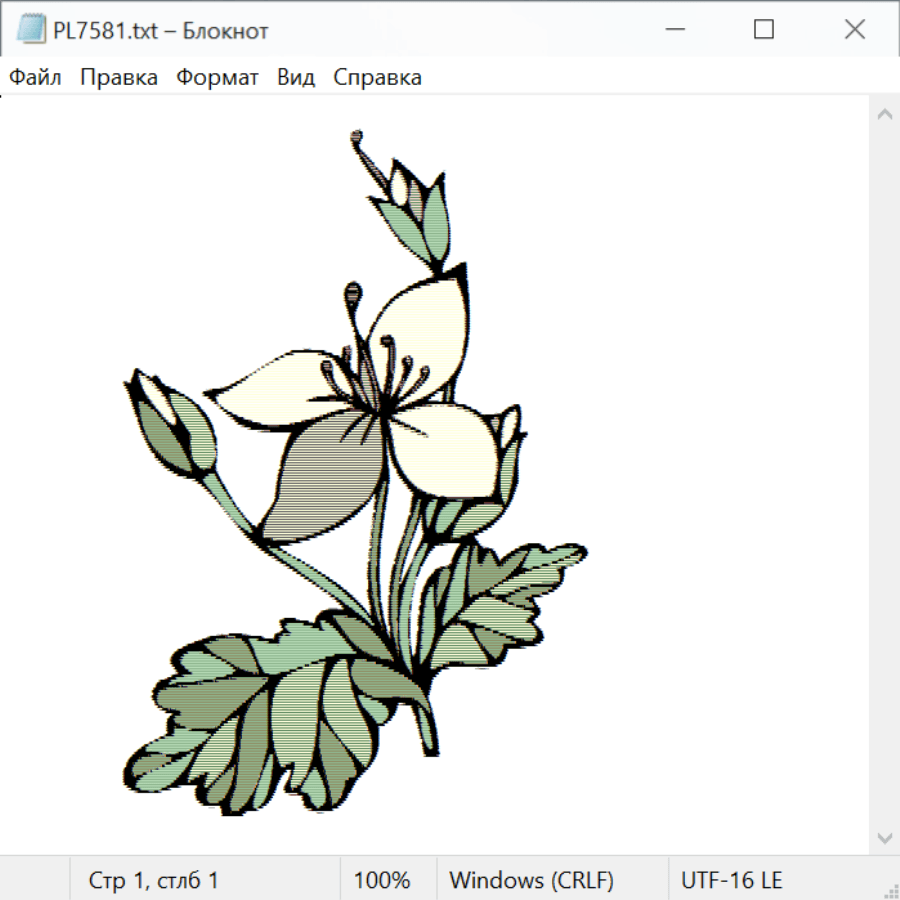Open the Правка menu
Screen dimensions: 900x900
click(119, 78)
